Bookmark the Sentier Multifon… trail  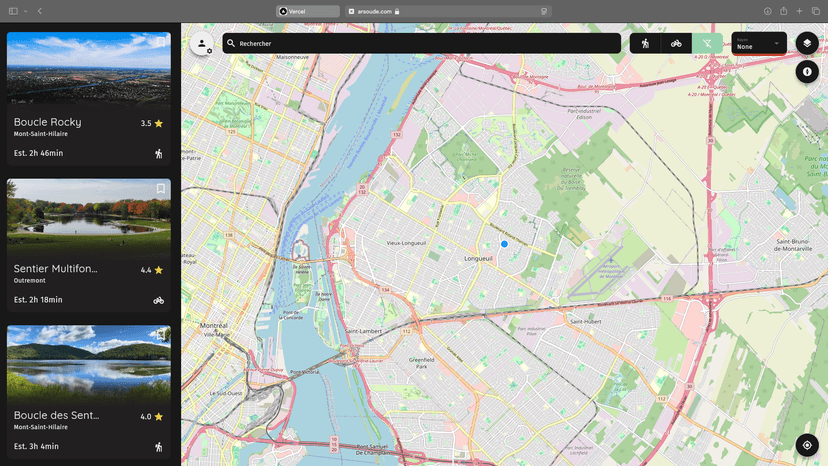click(161, 189)
